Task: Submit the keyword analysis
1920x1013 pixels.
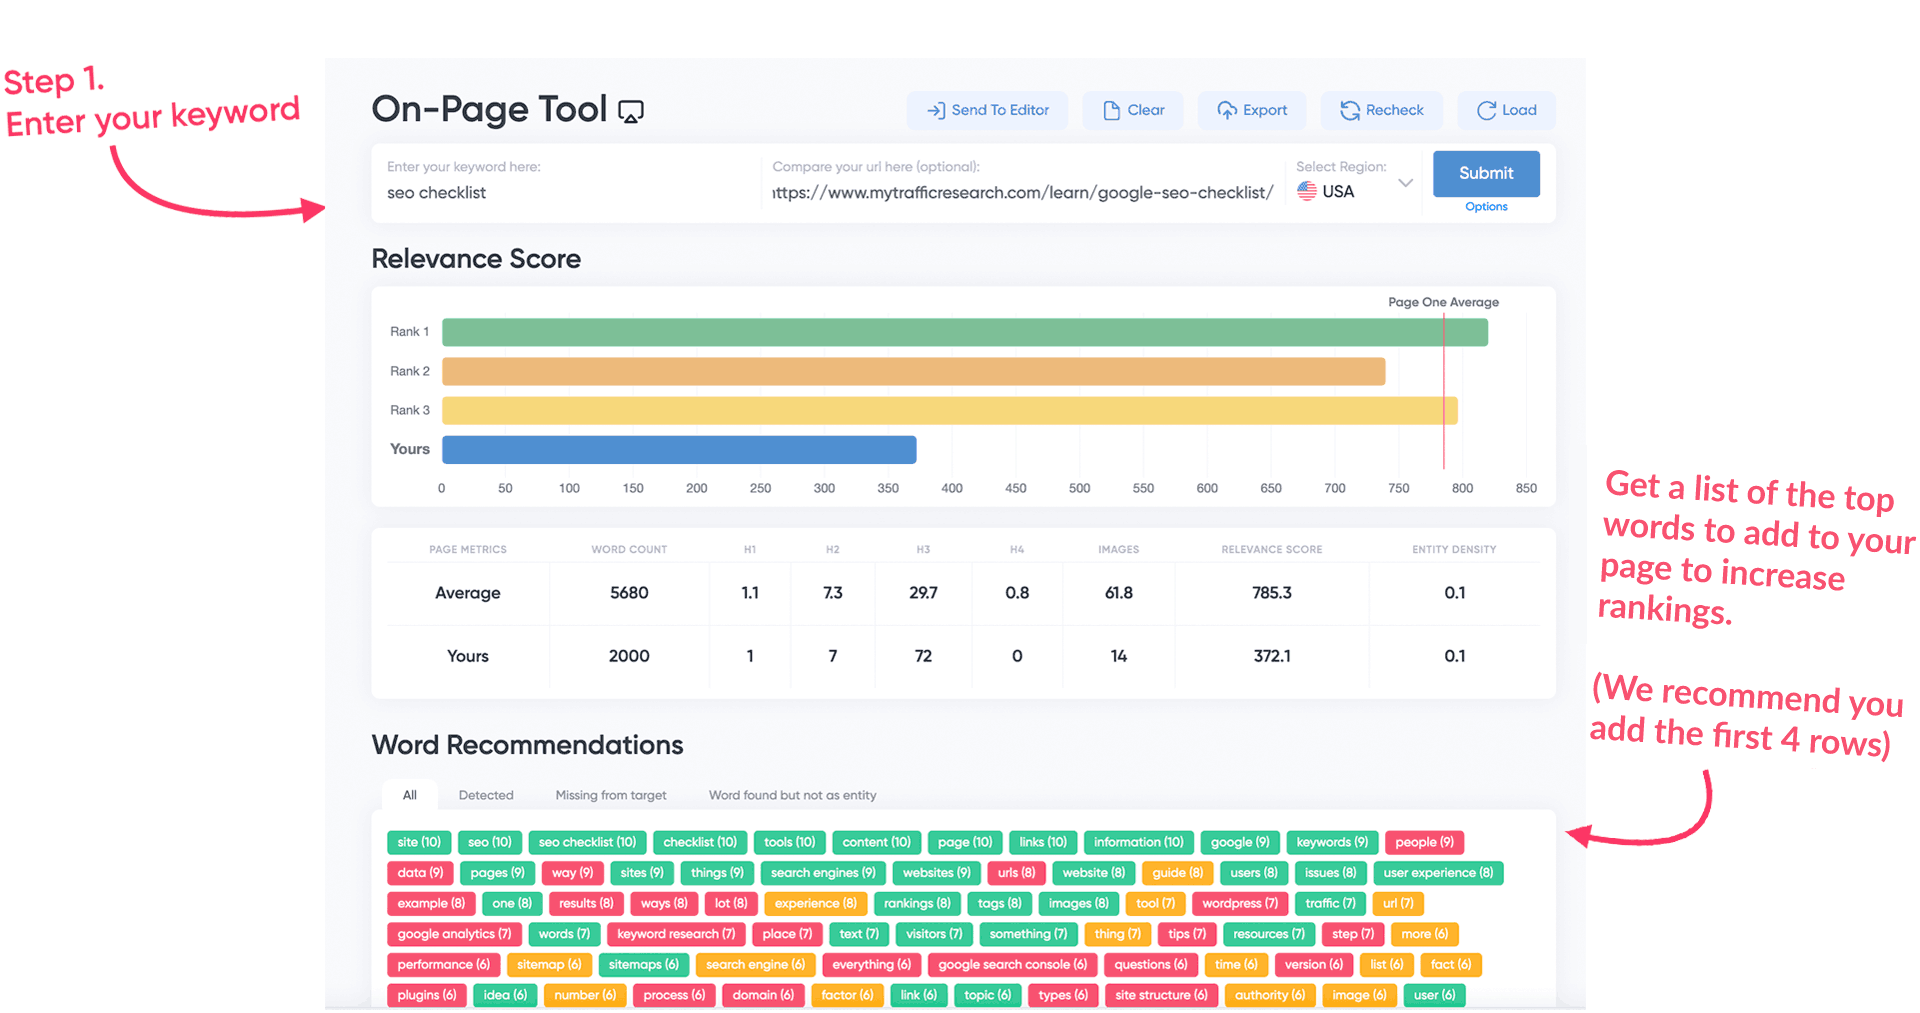Action: pos(1486,174)
